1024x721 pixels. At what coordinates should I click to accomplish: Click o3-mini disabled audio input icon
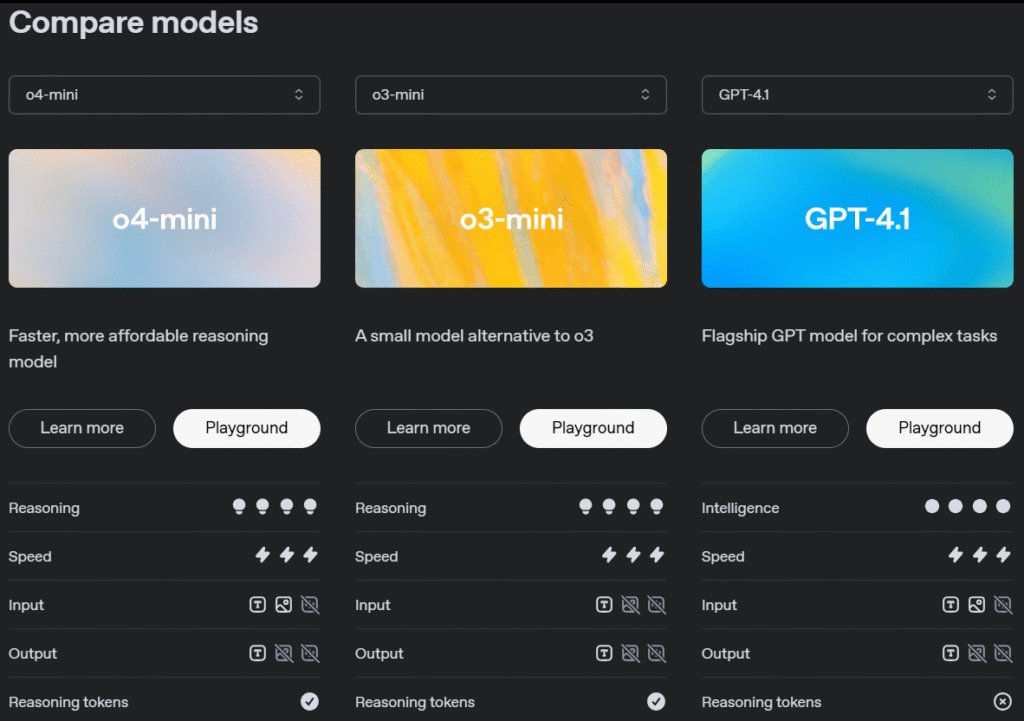[x=656, y=605]
